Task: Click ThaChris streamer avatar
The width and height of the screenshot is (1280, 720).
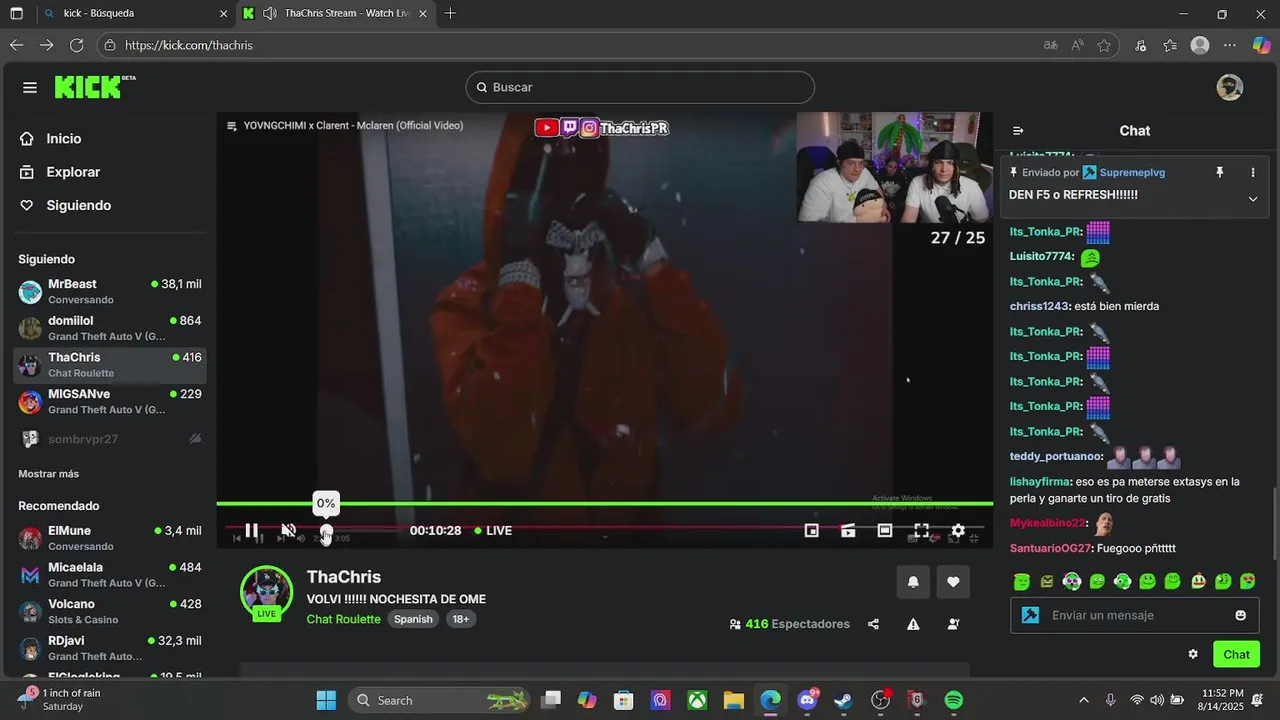Action: 266,591
